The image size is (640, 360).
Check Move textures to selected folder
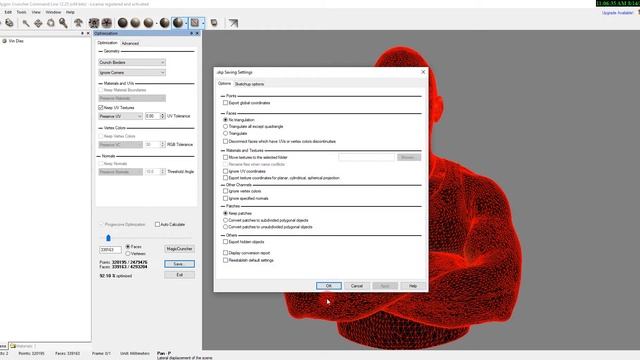coord(225,157)
